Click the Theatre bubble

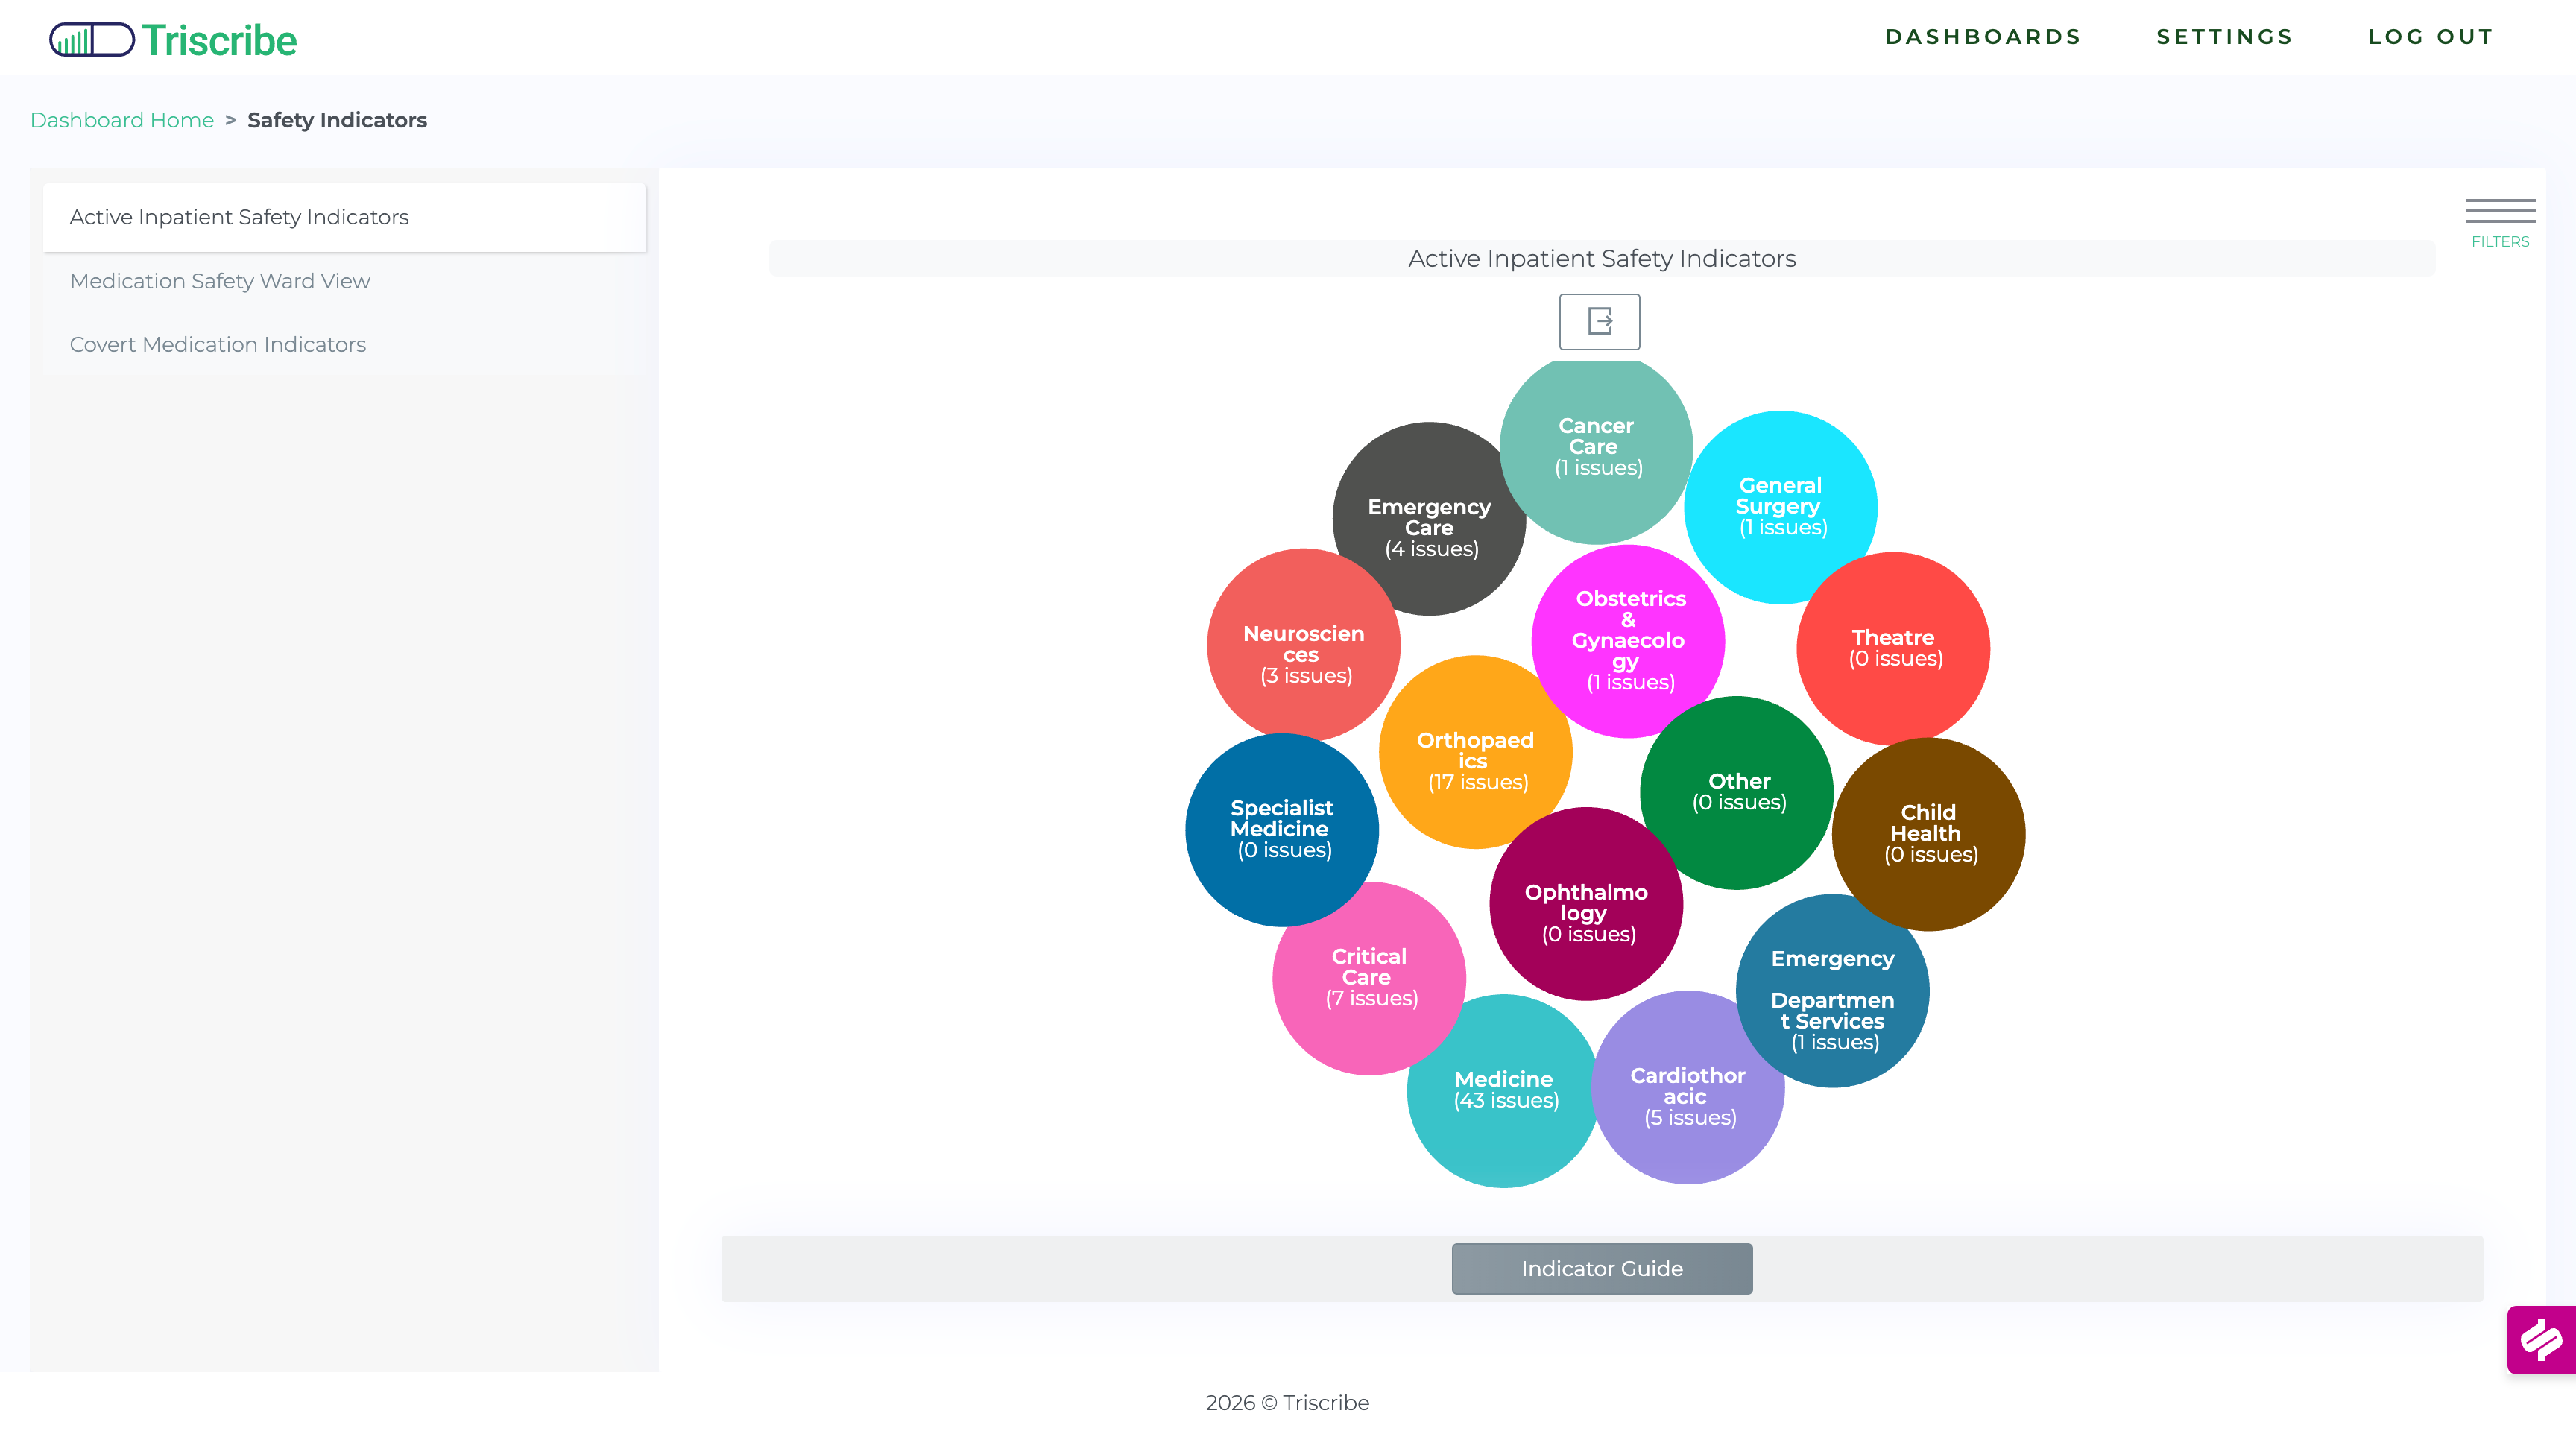pyautogui.click(x=1893, y=648)
